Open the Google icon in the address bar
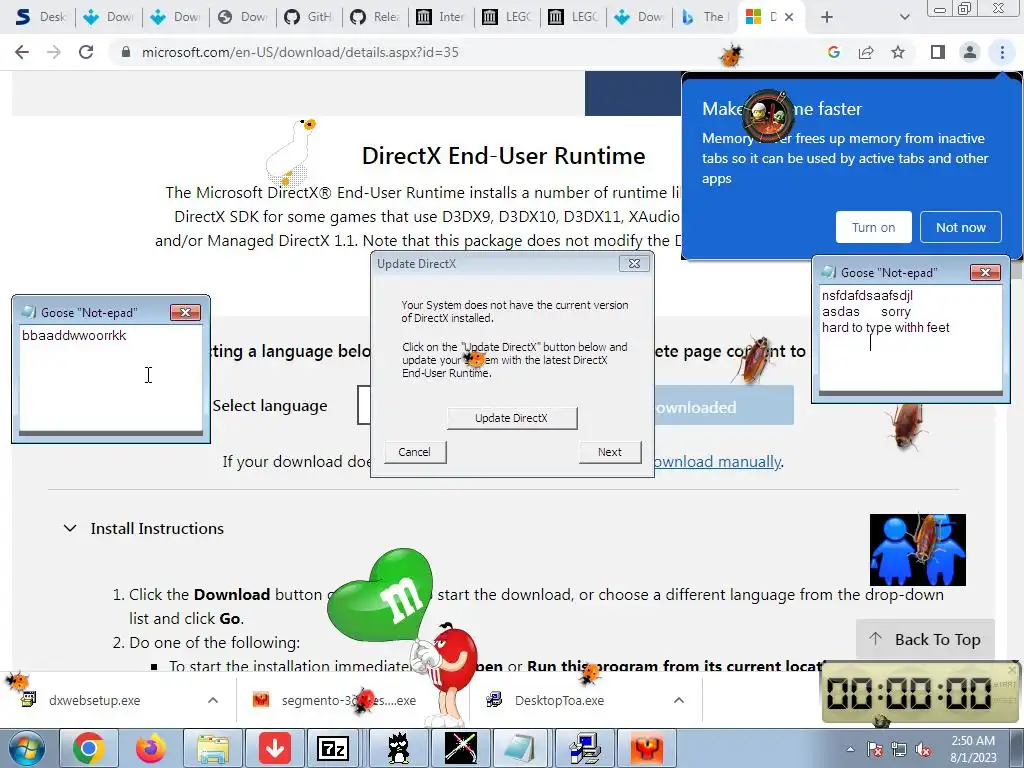The image size is (1024, 768). 833,52
